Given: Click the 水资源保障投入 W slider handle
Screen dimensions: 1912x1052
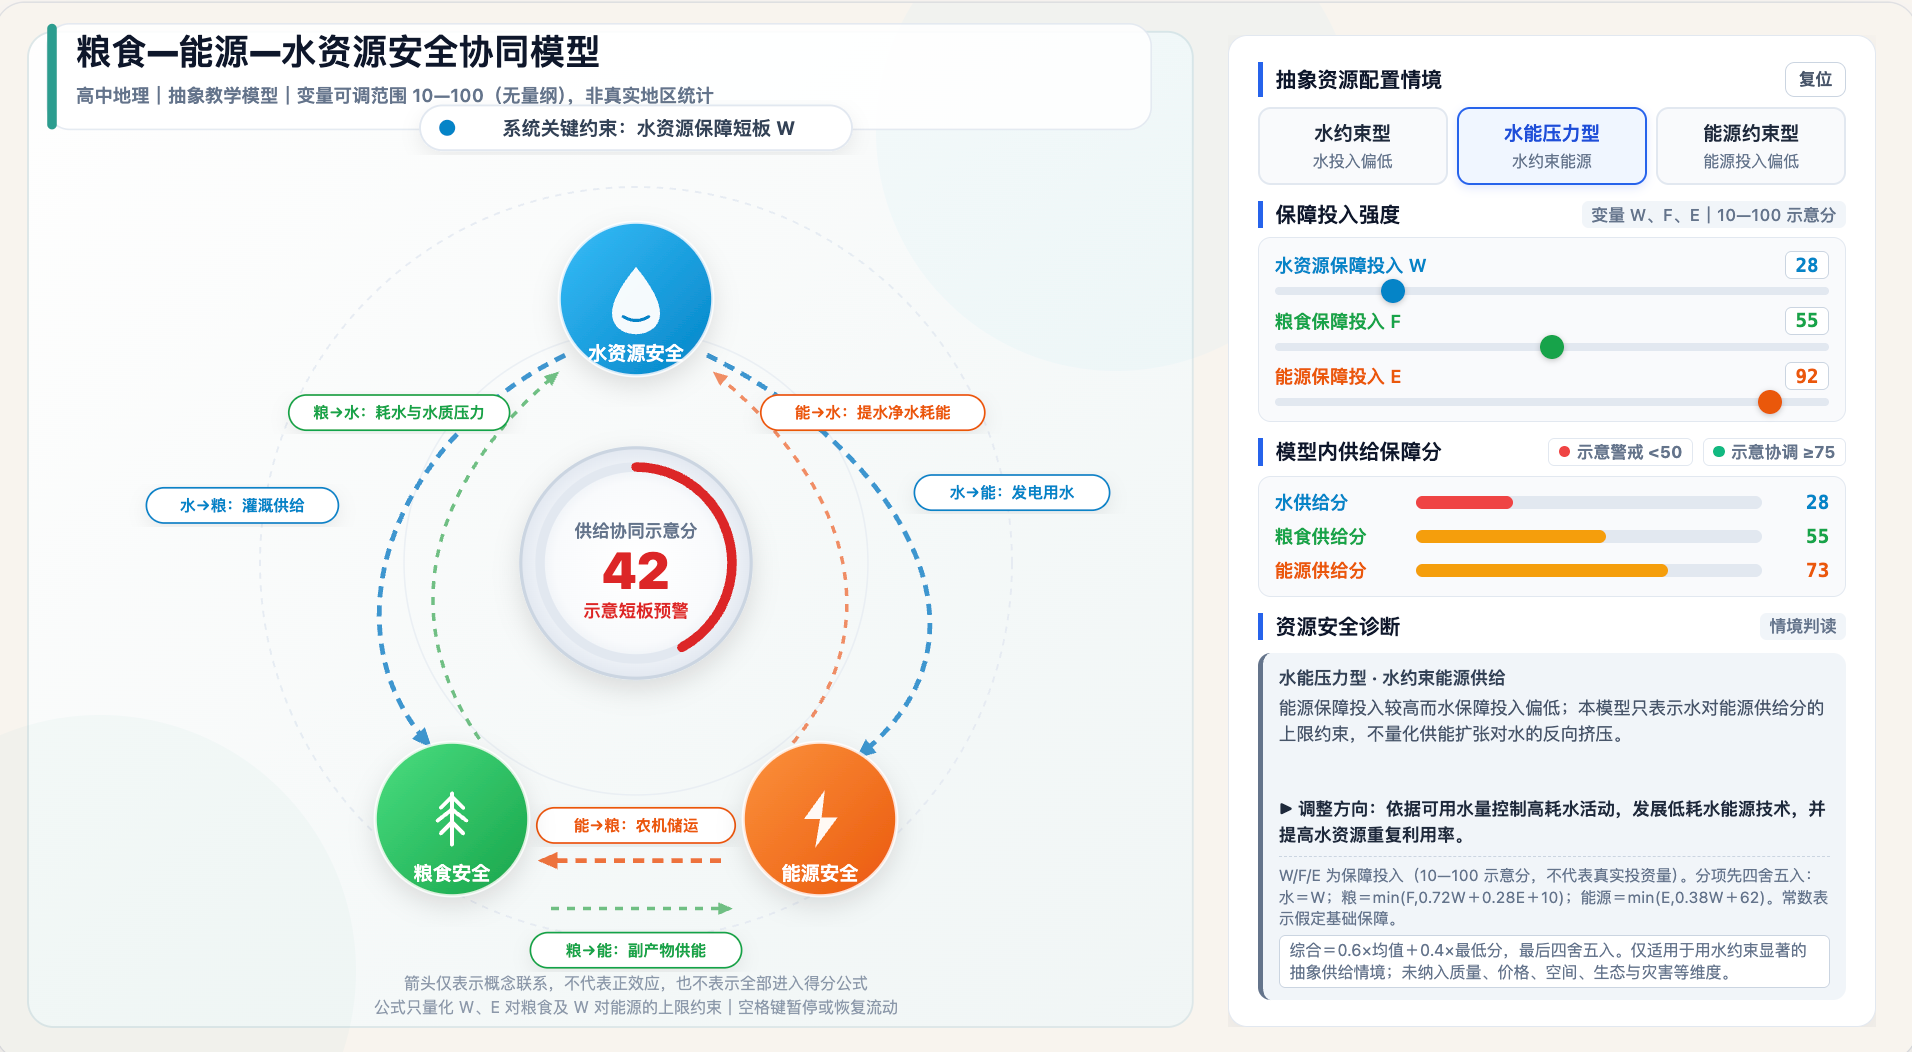Looking at the screenshot, I should (1392, 291).
